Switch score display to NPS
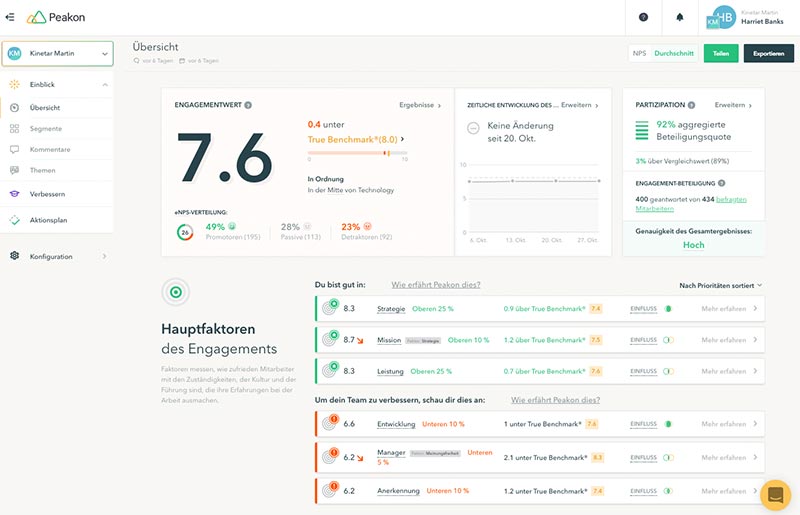Image resolution: width=800 pixels, height=515 pixels. click(639, 53)
